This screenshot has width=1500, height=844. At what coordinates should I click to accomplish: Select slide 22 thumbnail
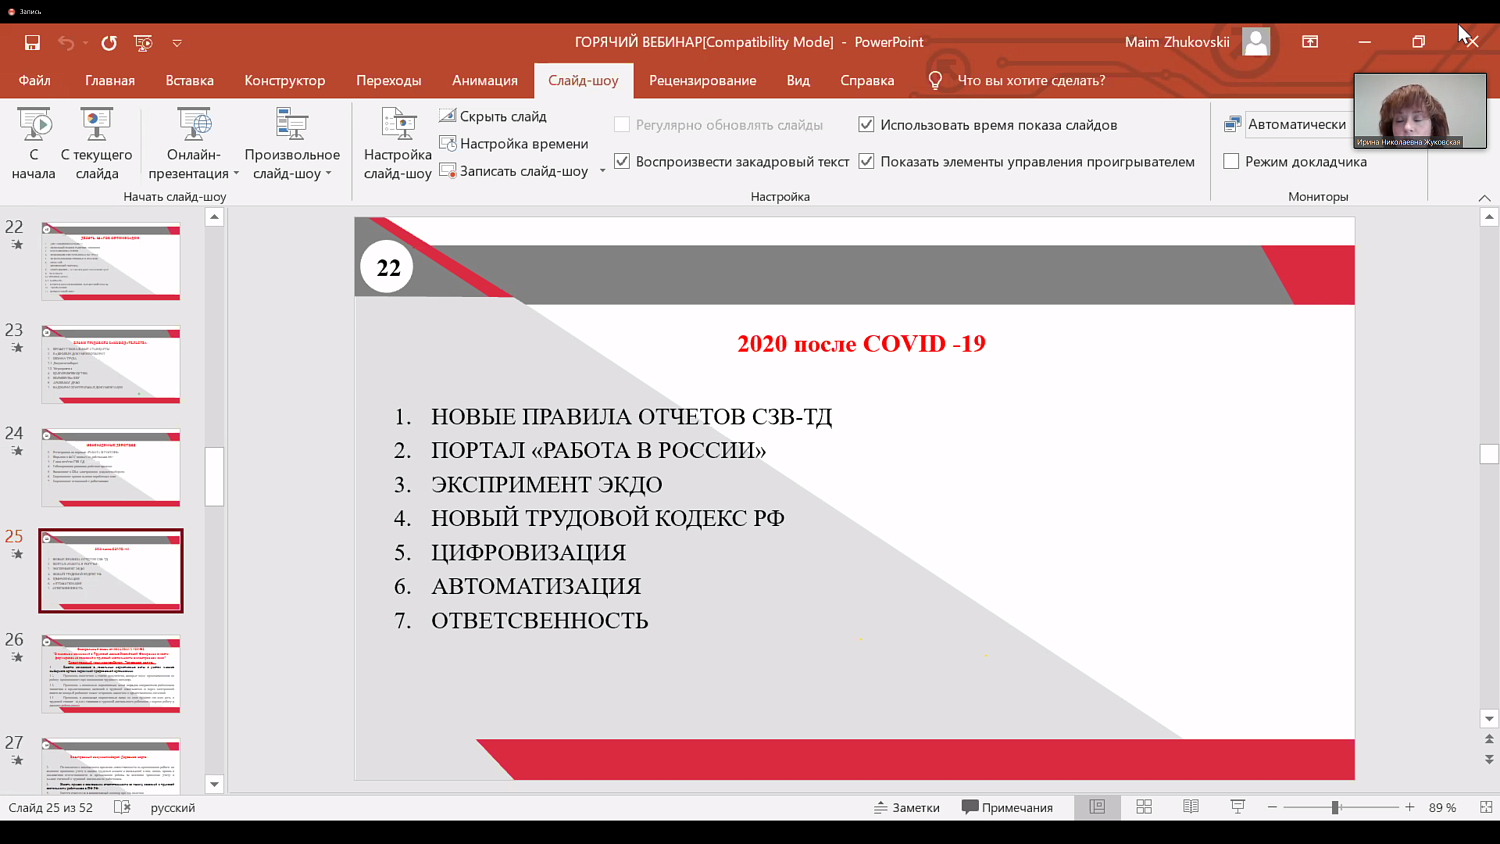tap(111, 261)
